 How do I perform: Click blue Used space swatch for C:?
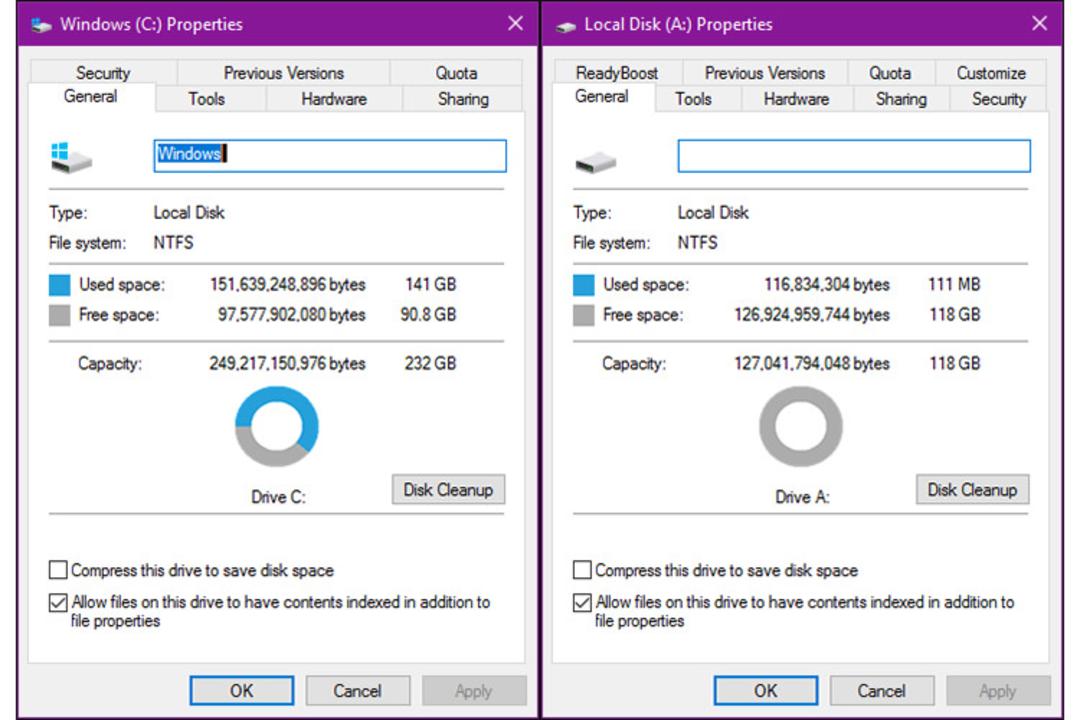point(59,285)
